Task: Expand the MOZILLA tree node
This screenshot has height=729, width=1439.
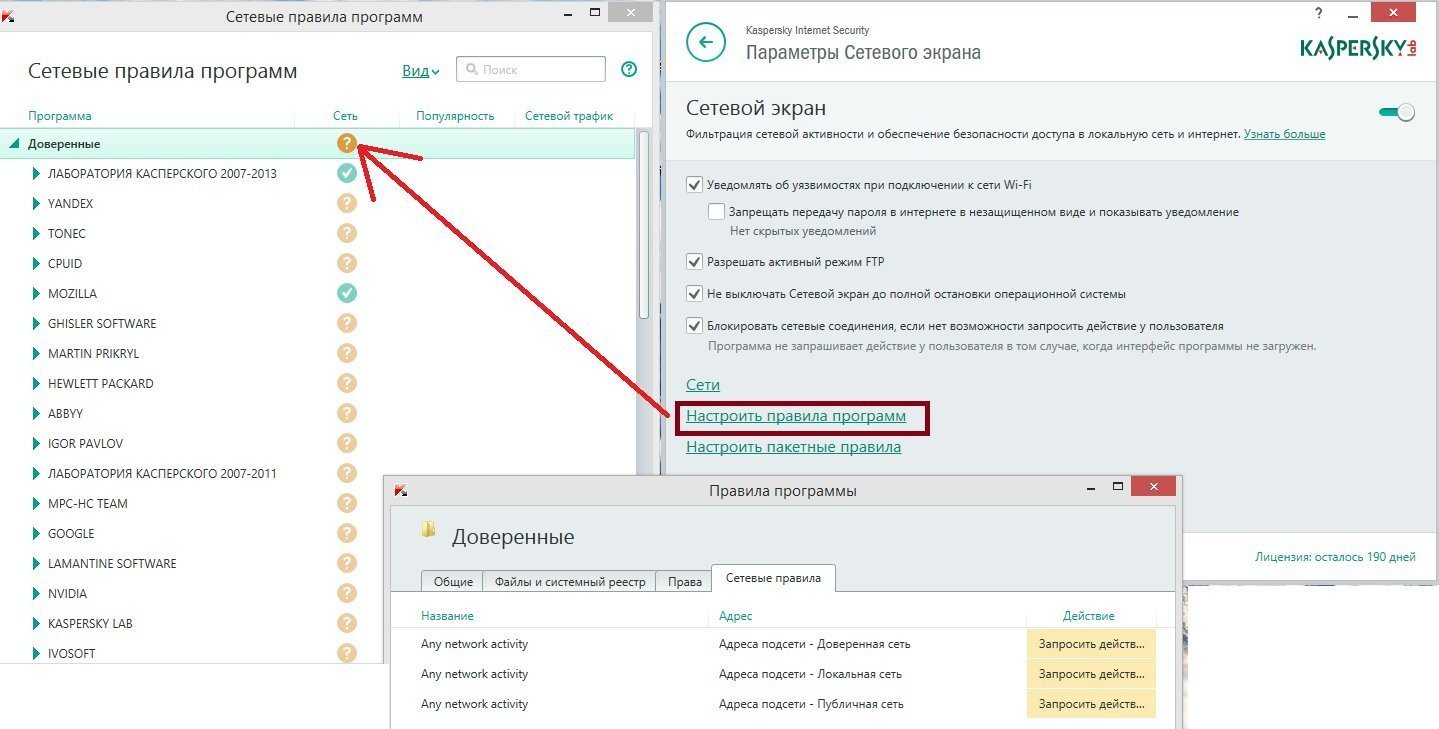Action: (x=36, y=293)
